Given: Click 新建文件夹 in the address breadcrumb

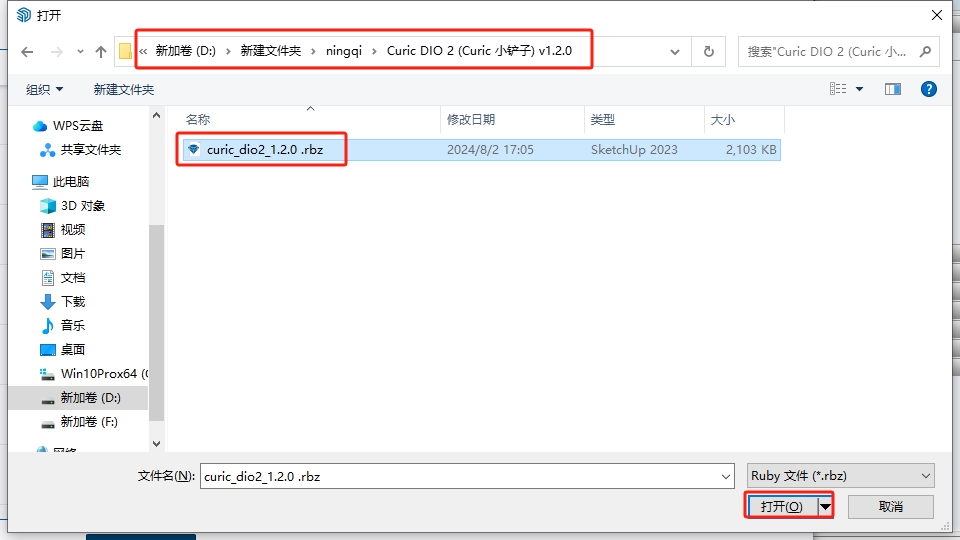Looking at the screenshot, I should 271,51.
